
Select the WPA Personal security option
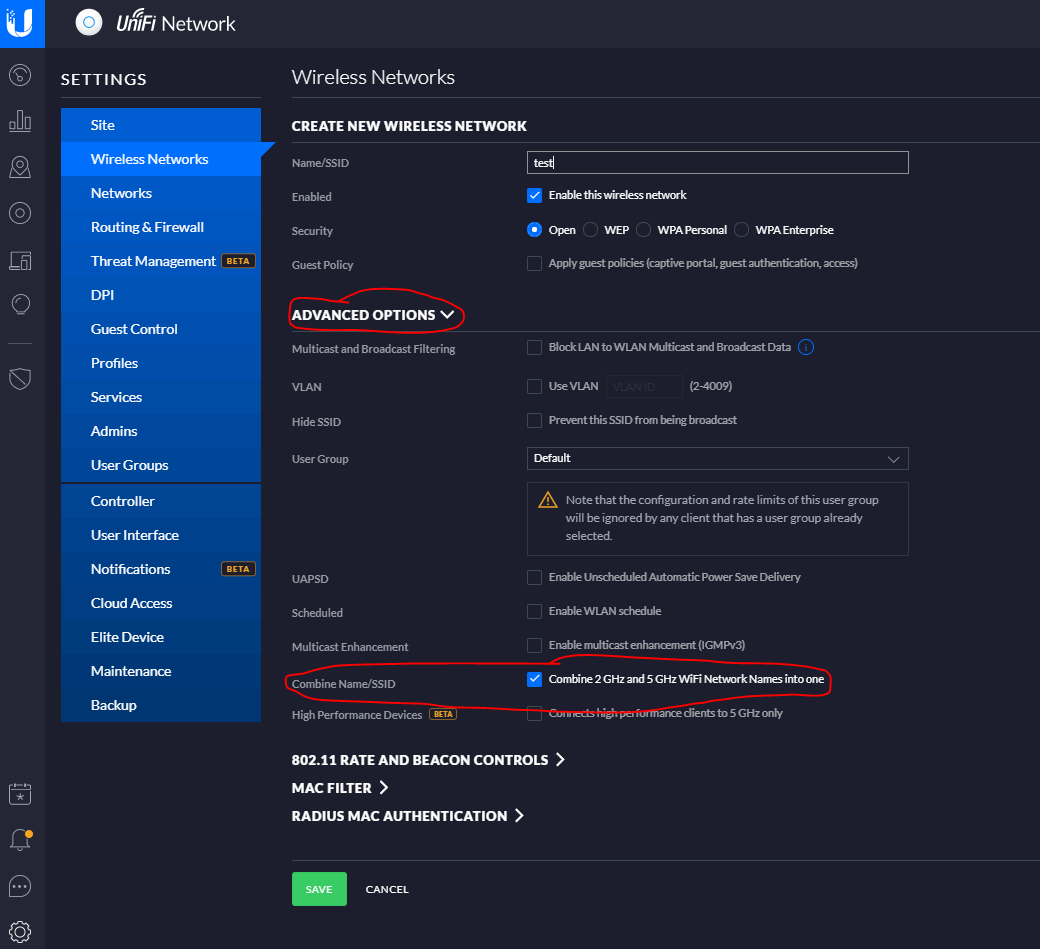pyautogui.click(x=644, y=230)
